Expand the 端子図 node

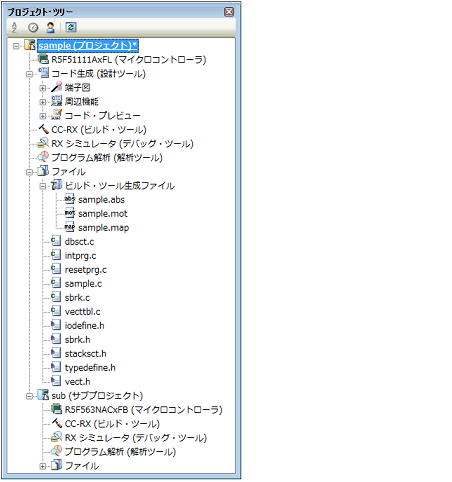click(43, 88)
